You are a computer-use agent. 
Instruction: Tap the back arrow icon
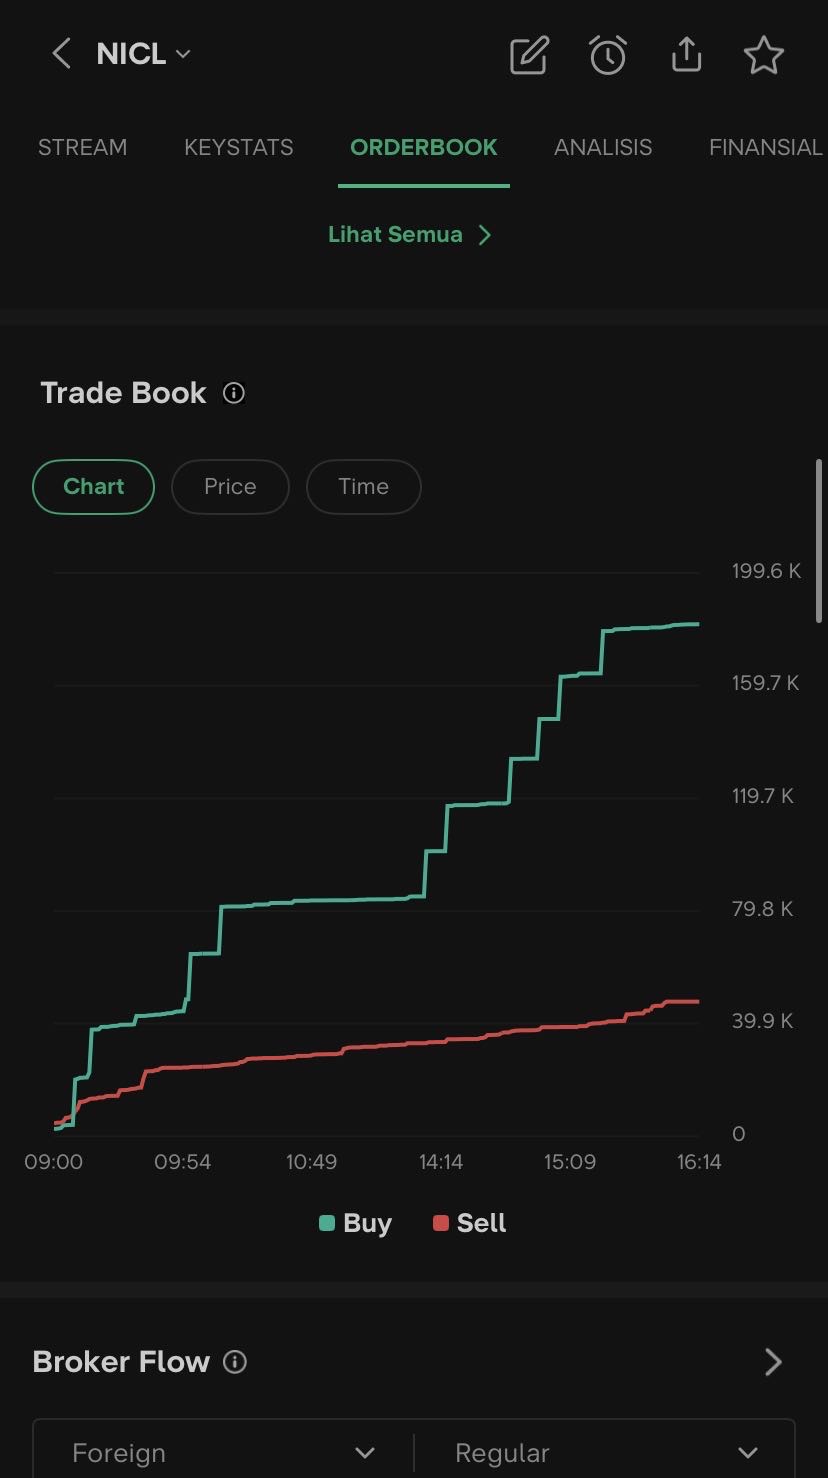(61, 54)
